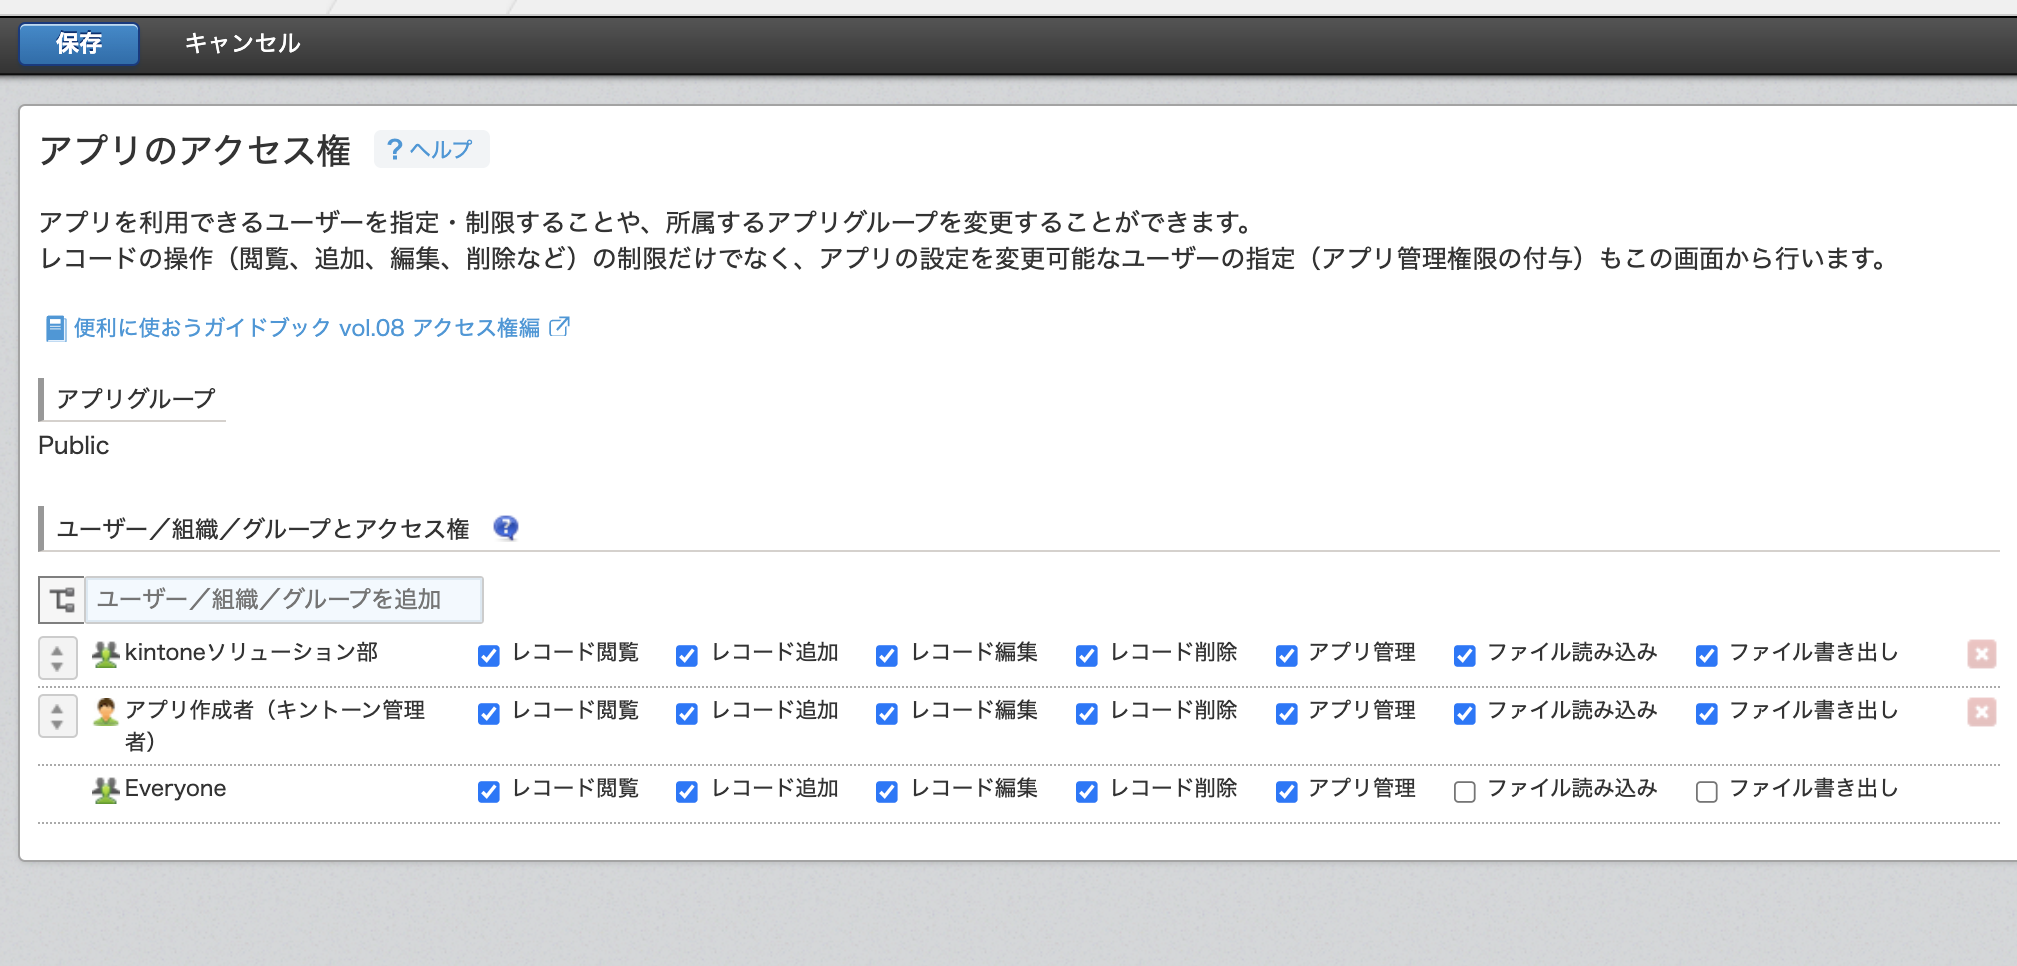Toggle レコード追加 for アプリ作成者
This screenshot has height=966, width=2017.
coord(687,714)
